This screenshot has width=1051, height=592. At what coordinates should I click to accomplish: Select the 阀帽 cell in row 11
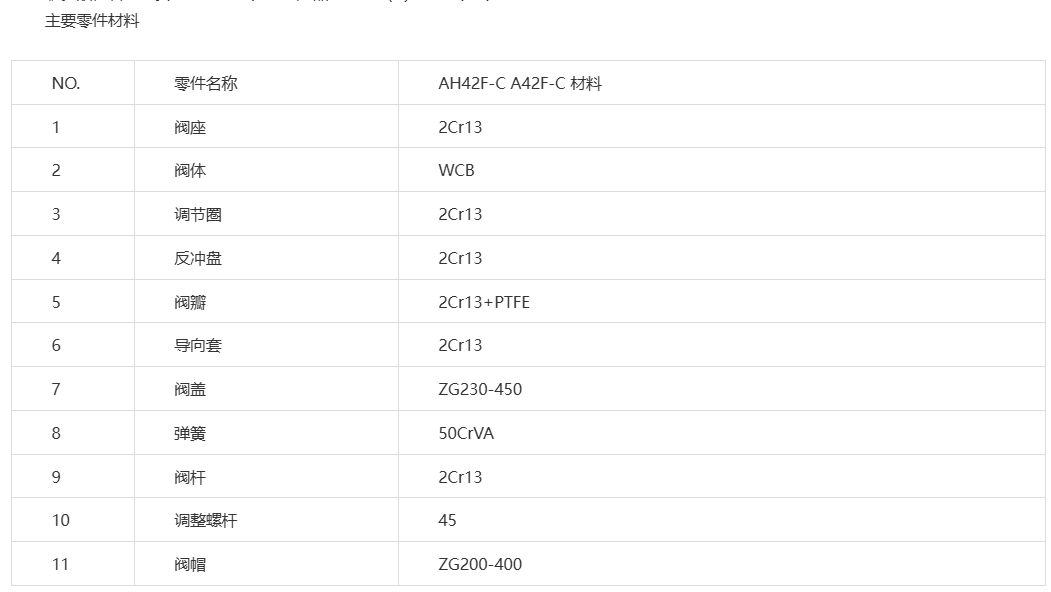266,564
